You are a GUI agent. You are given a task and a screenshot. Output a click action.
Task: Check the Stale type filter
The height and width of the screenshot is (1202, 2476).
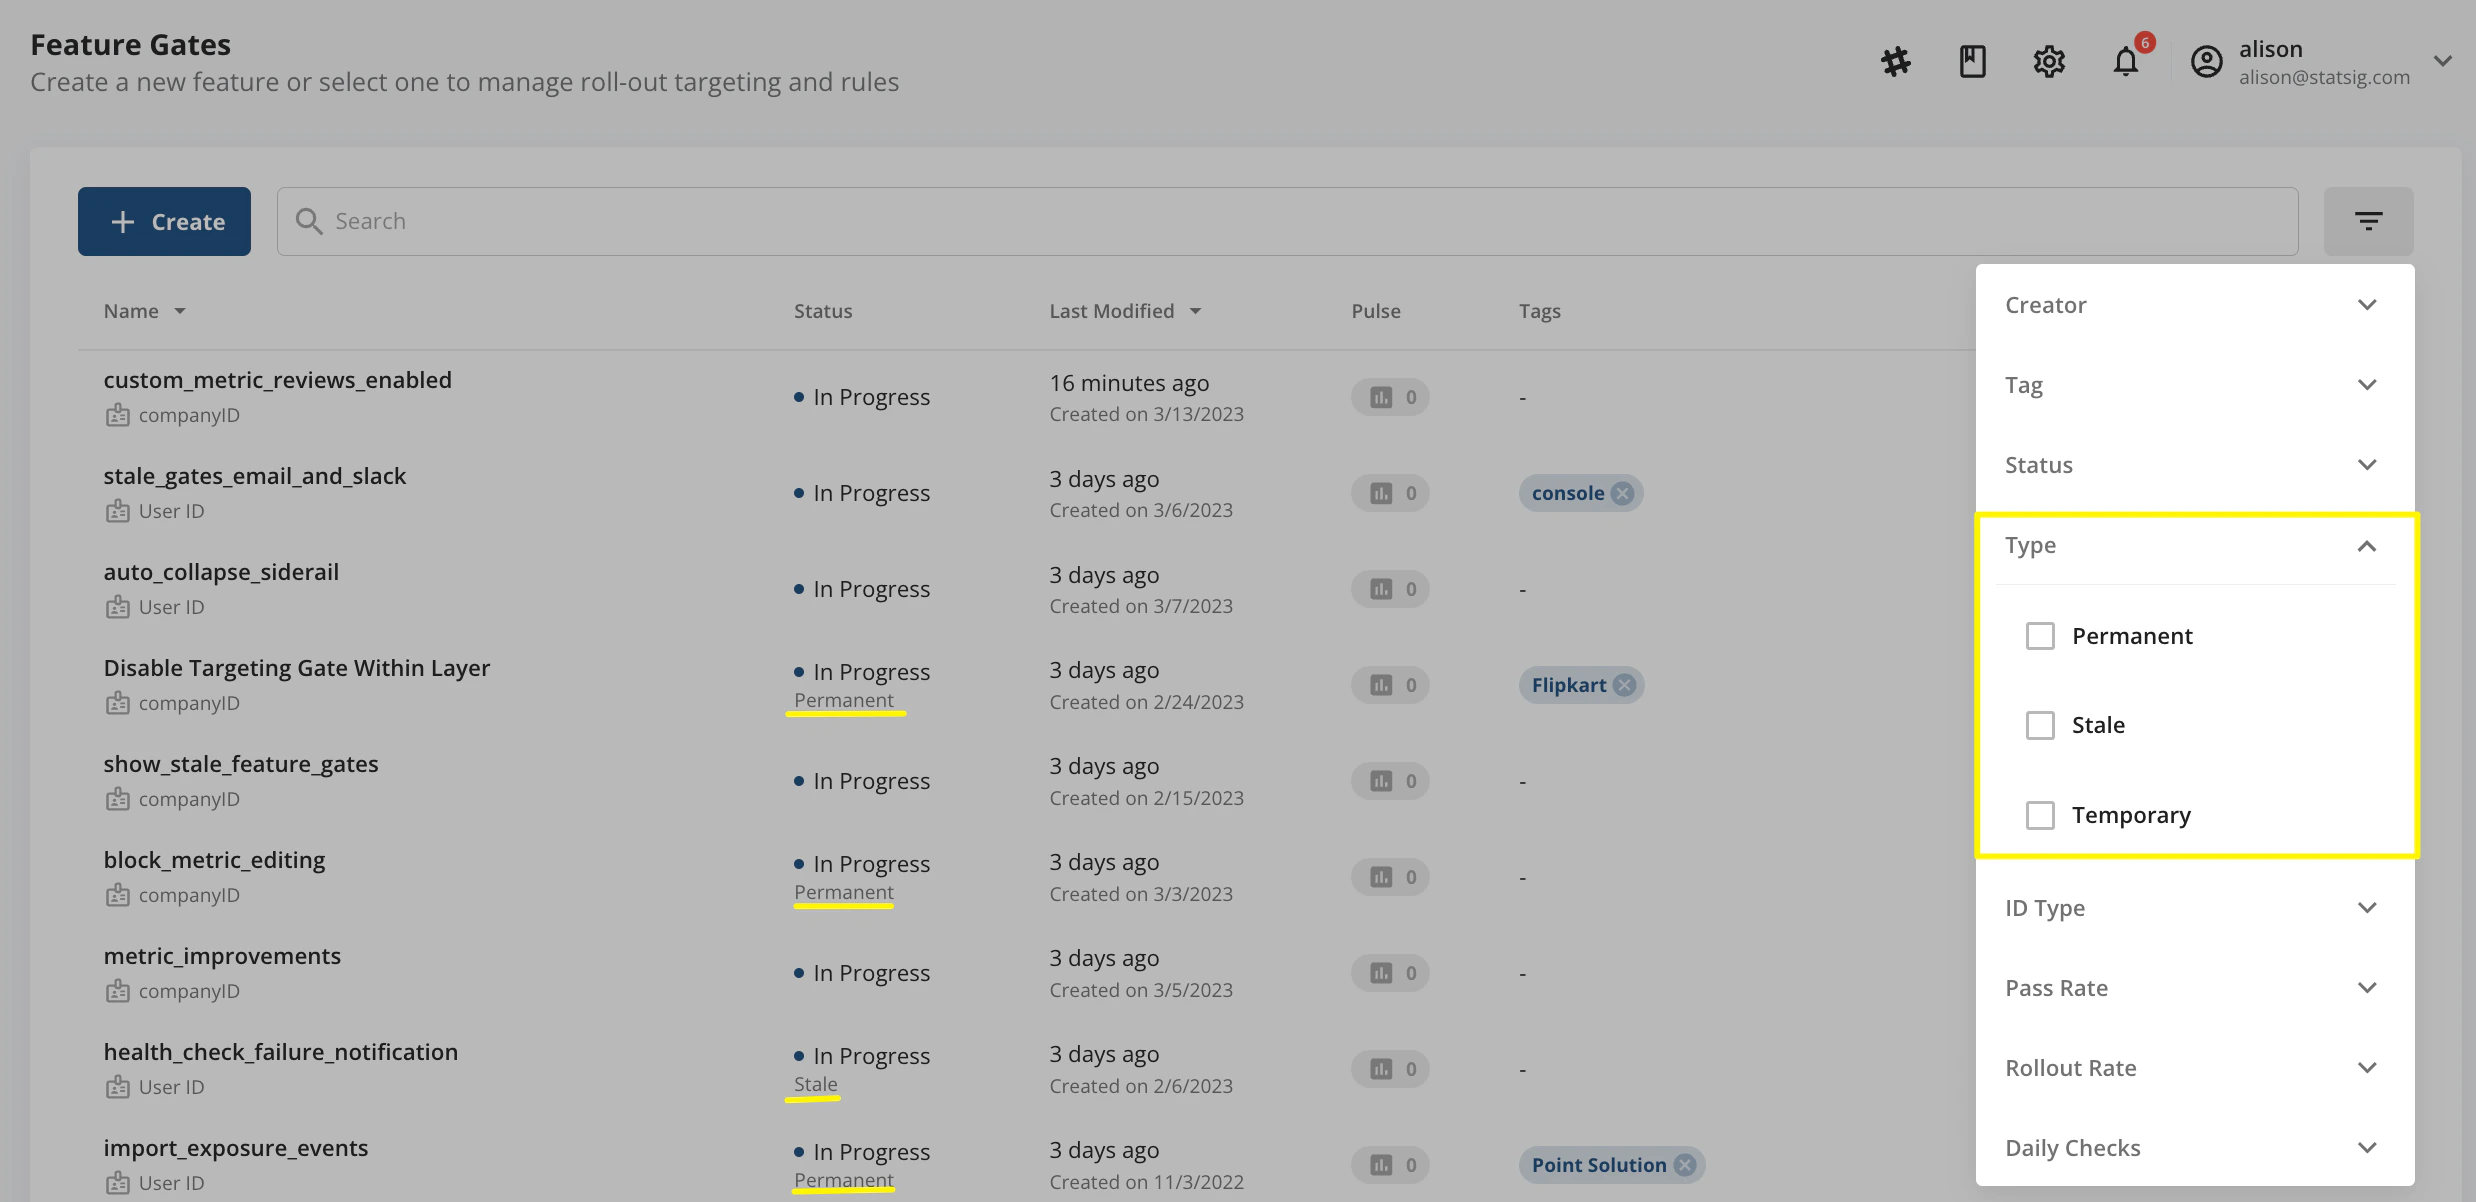pyautogui.click(x=2040, y=724)
